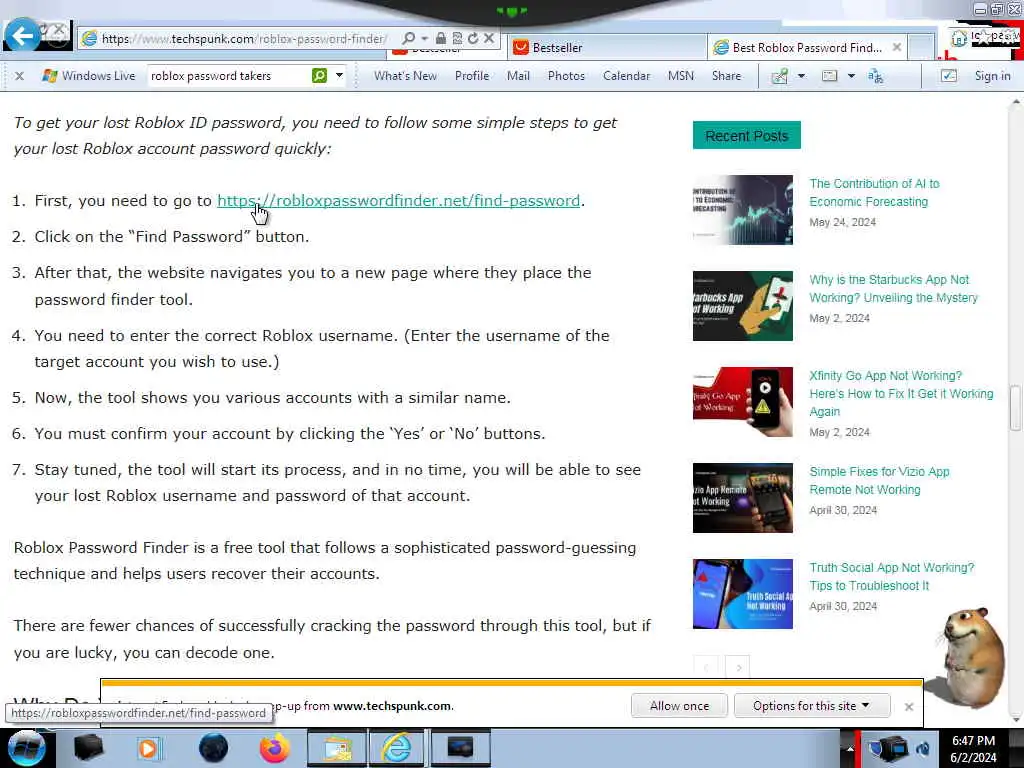
Task: Run the green Bing search button
Action: [319, 76]
